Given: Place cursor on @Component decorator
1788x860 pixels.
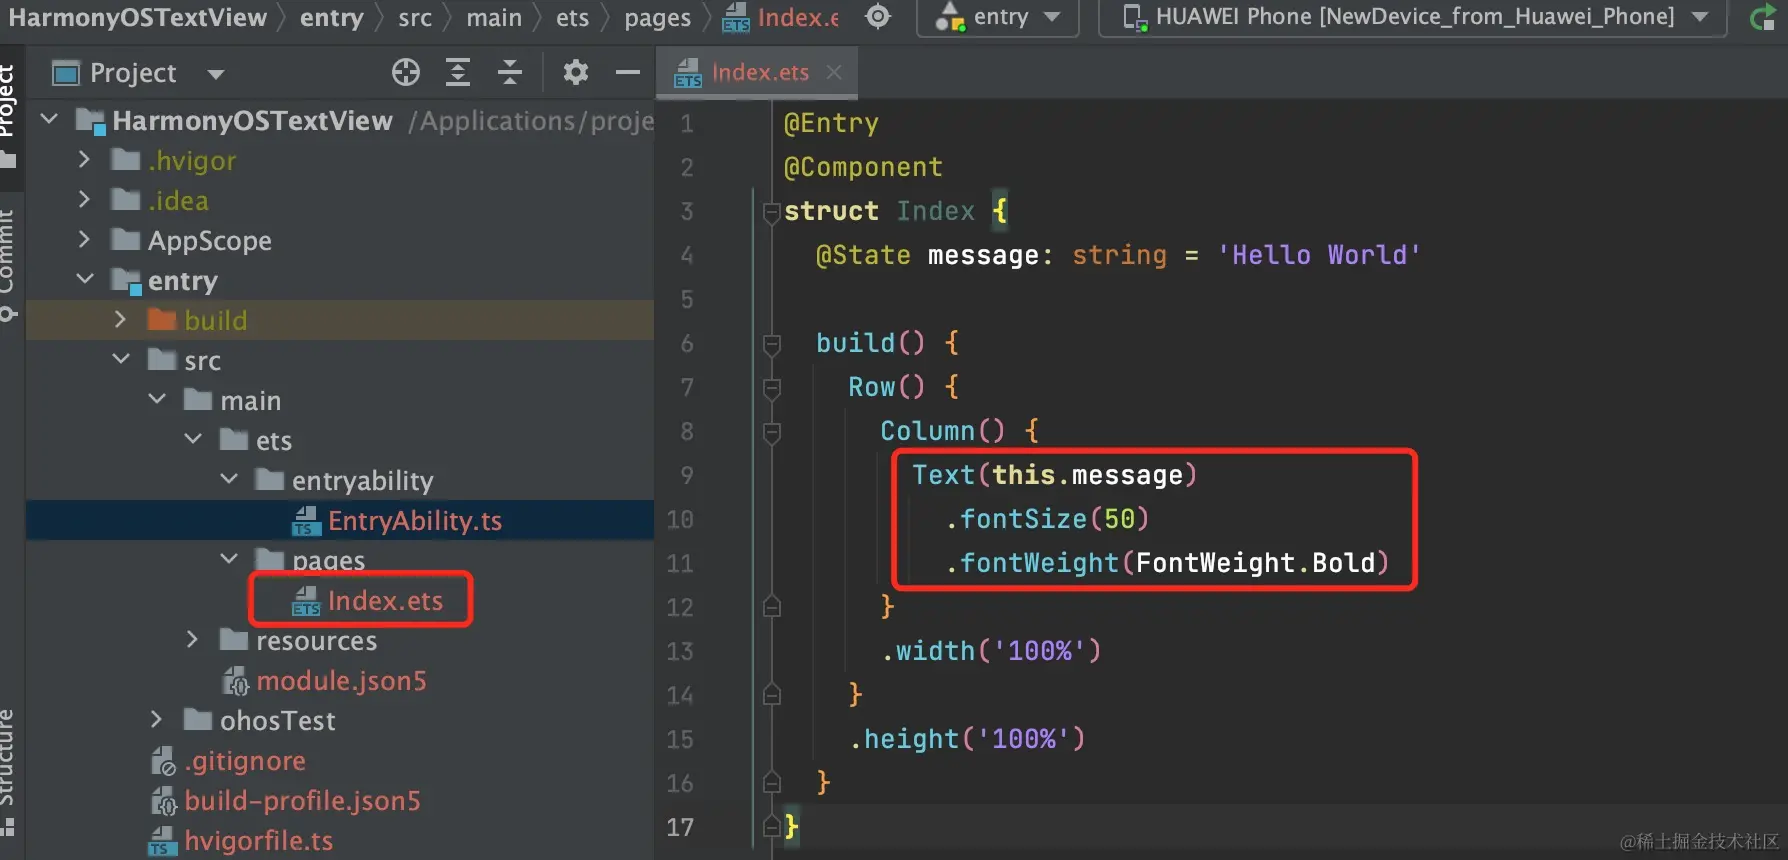Looking at the screenshot, I should (x=863, y=167).
